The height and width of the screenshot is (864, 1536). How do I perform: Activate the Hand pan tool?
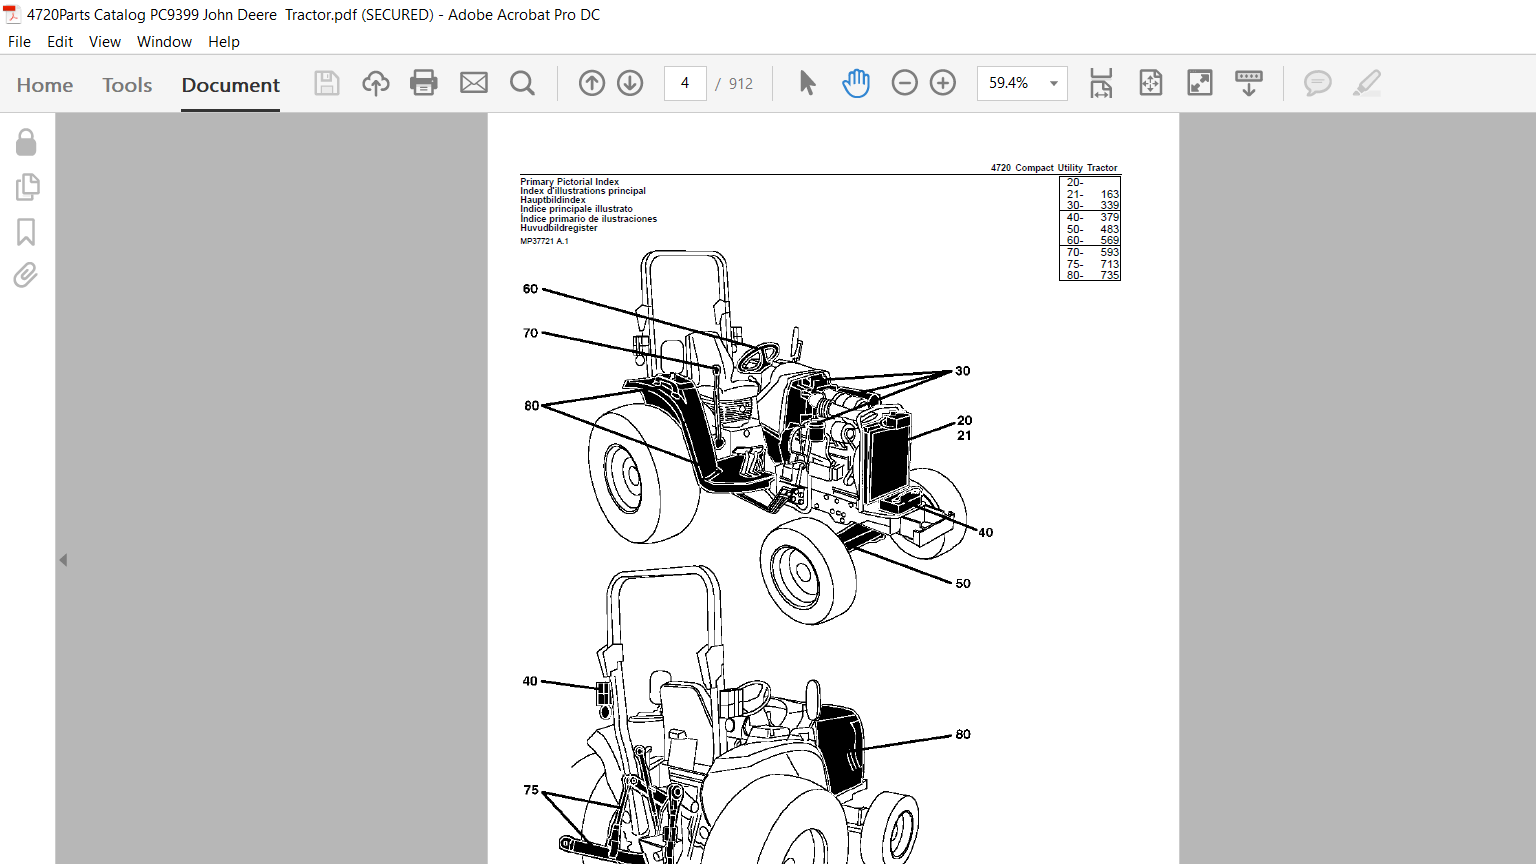(856, 83)
